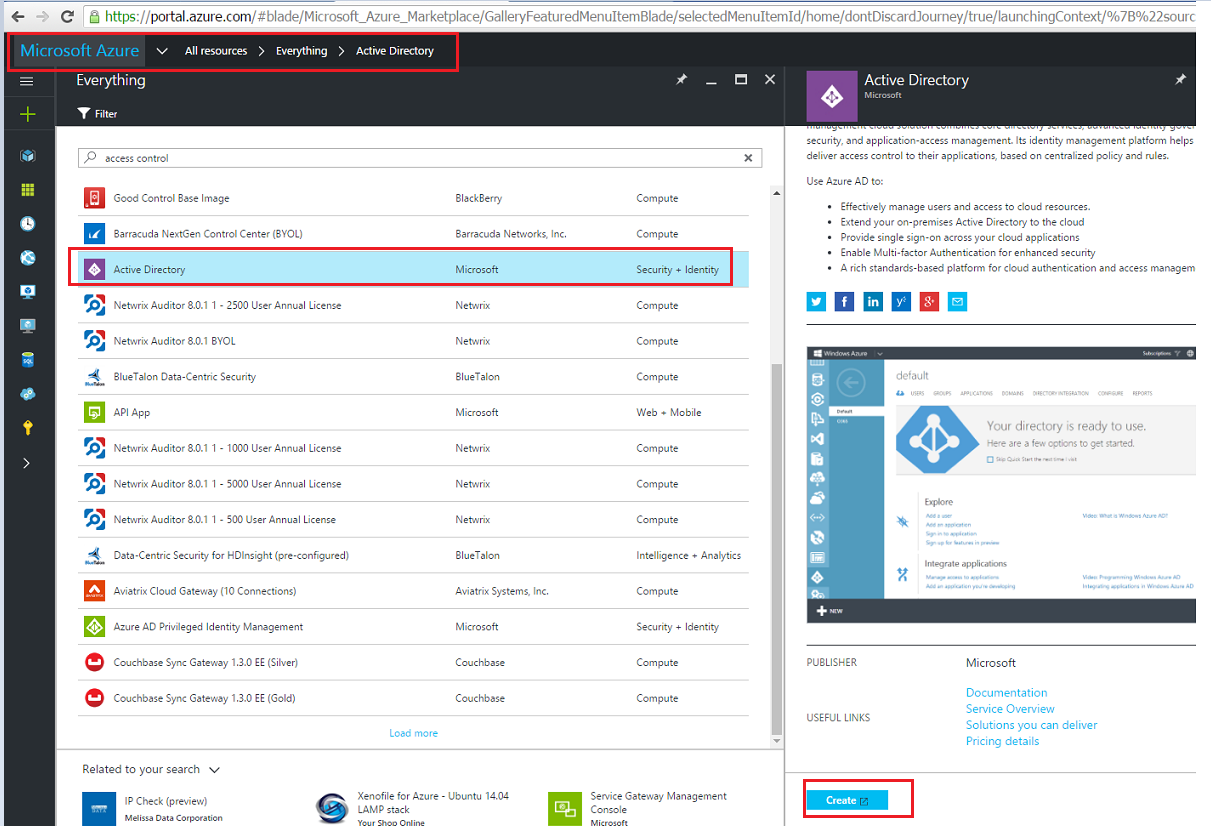Pin the Everything blade
The image size is (1211, 826).
pos(682,80)
